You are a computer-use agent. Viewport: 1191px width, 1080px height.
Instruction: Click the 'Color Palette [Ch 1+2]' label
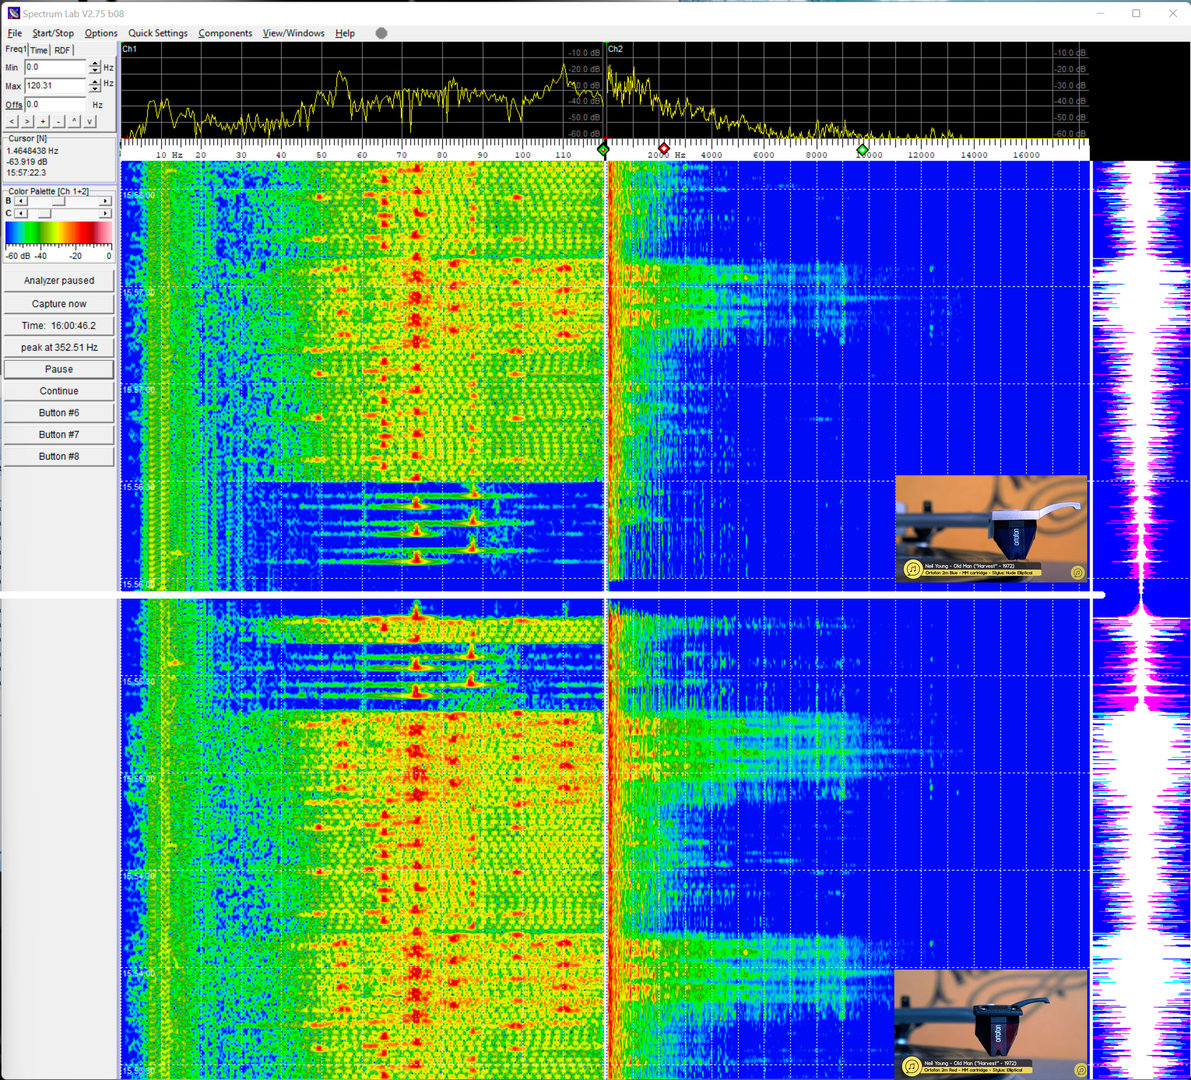click(x=49, y=191)
